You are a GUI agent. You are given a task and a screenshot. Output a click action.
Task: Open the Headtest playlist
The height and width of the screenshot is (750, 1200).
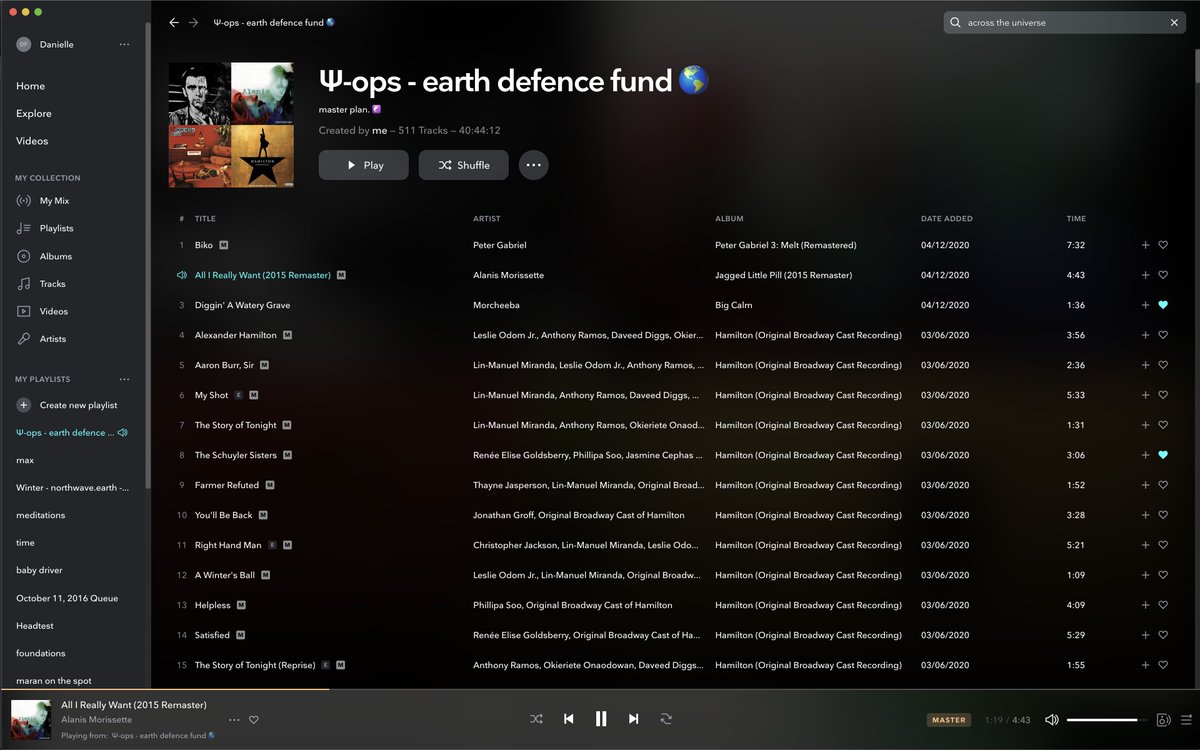[36, 625]
